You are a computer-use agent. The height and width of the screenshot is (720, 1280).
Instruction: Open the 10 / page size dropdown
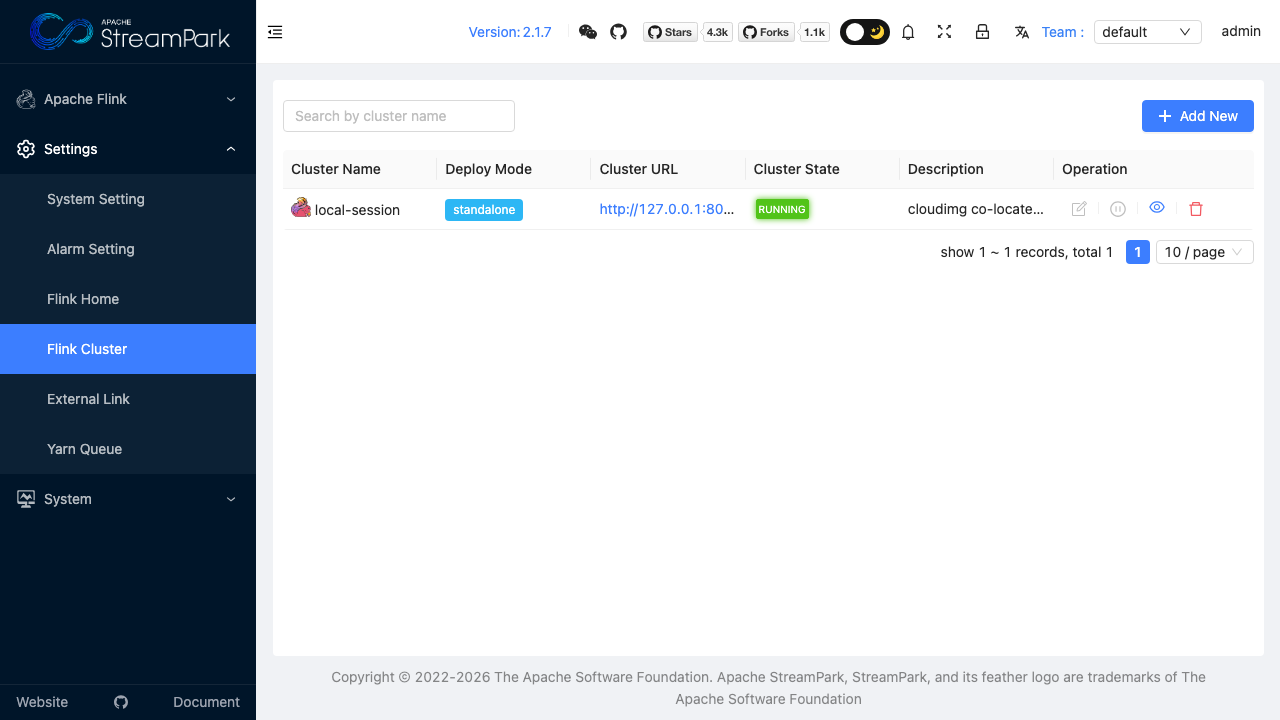pos(1205,252)
